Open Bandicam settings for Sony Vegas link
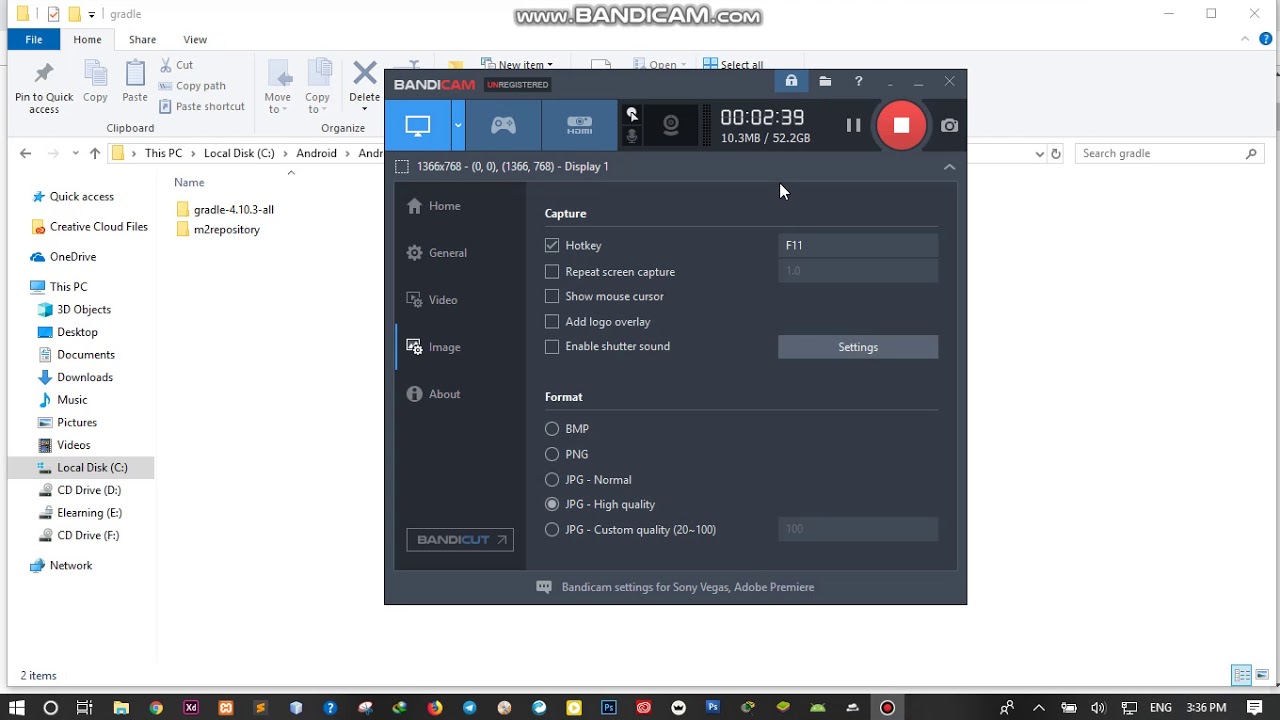 [688, 587]
